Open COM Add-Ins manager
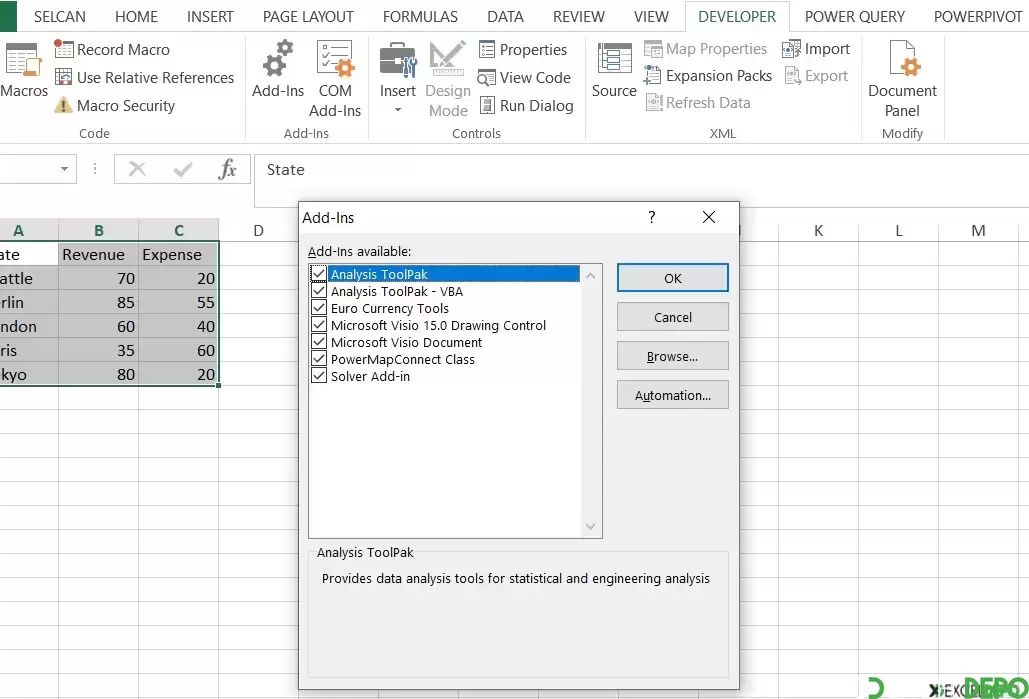The height and width of the screenshot is (699, 1029). 335,79
